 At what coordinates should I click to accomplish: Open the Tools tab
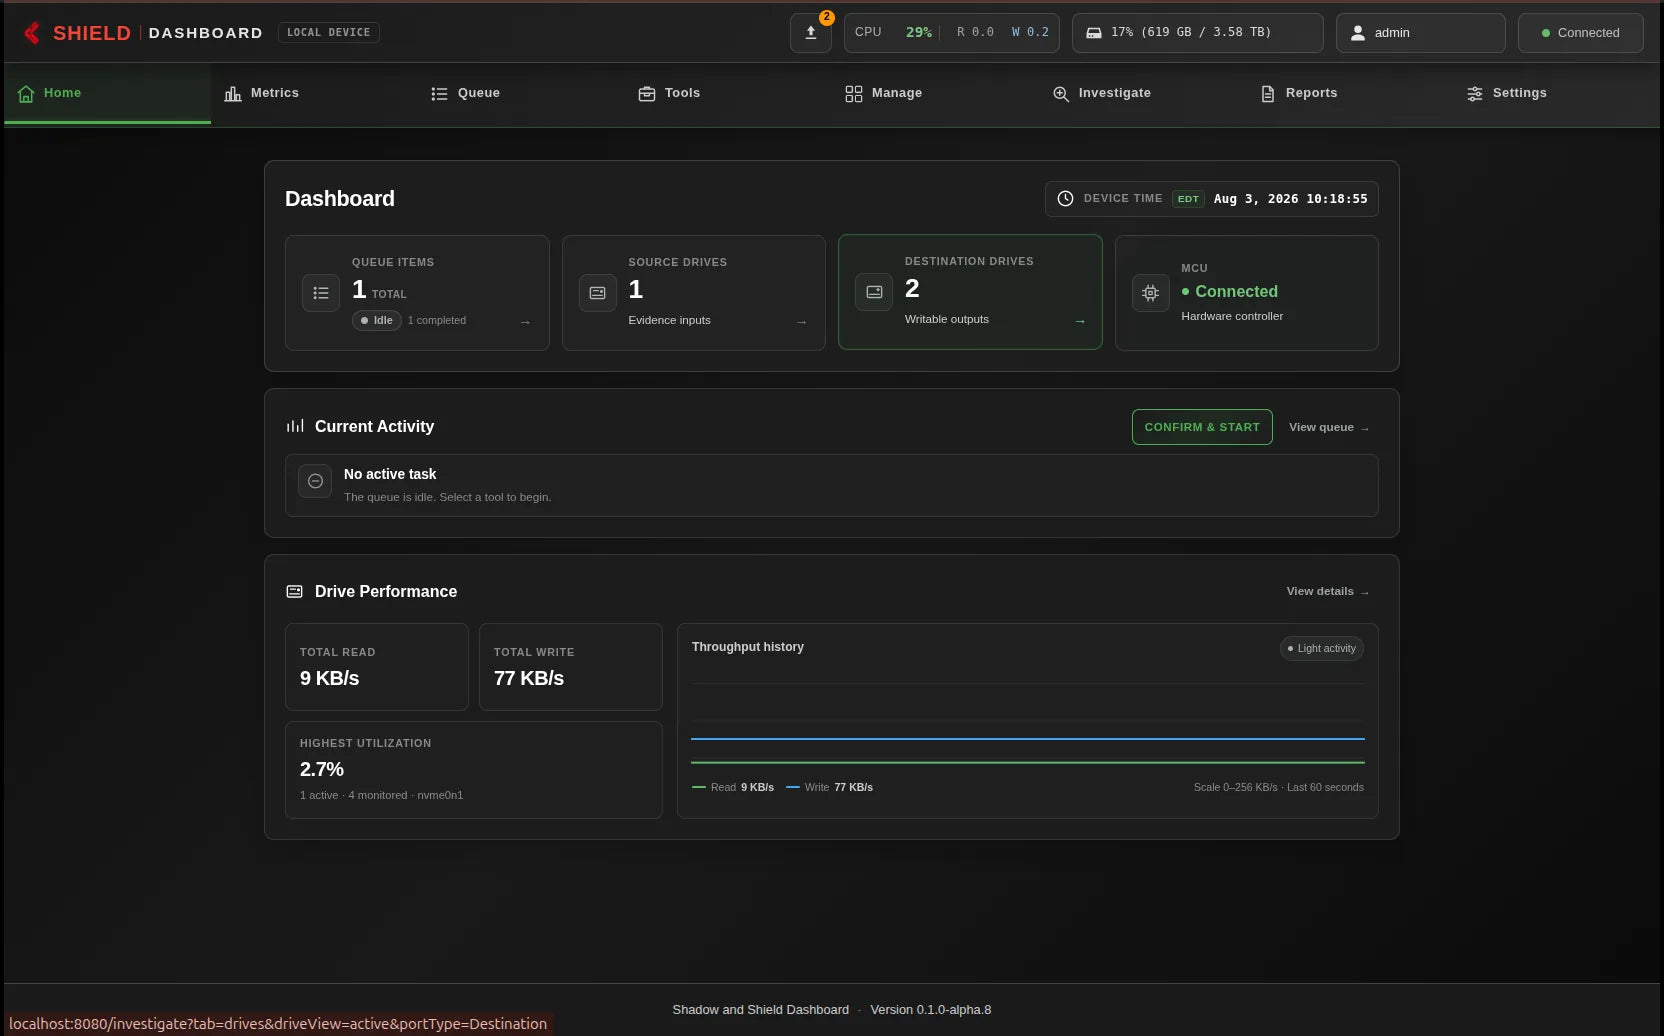[x=728, y=93]
